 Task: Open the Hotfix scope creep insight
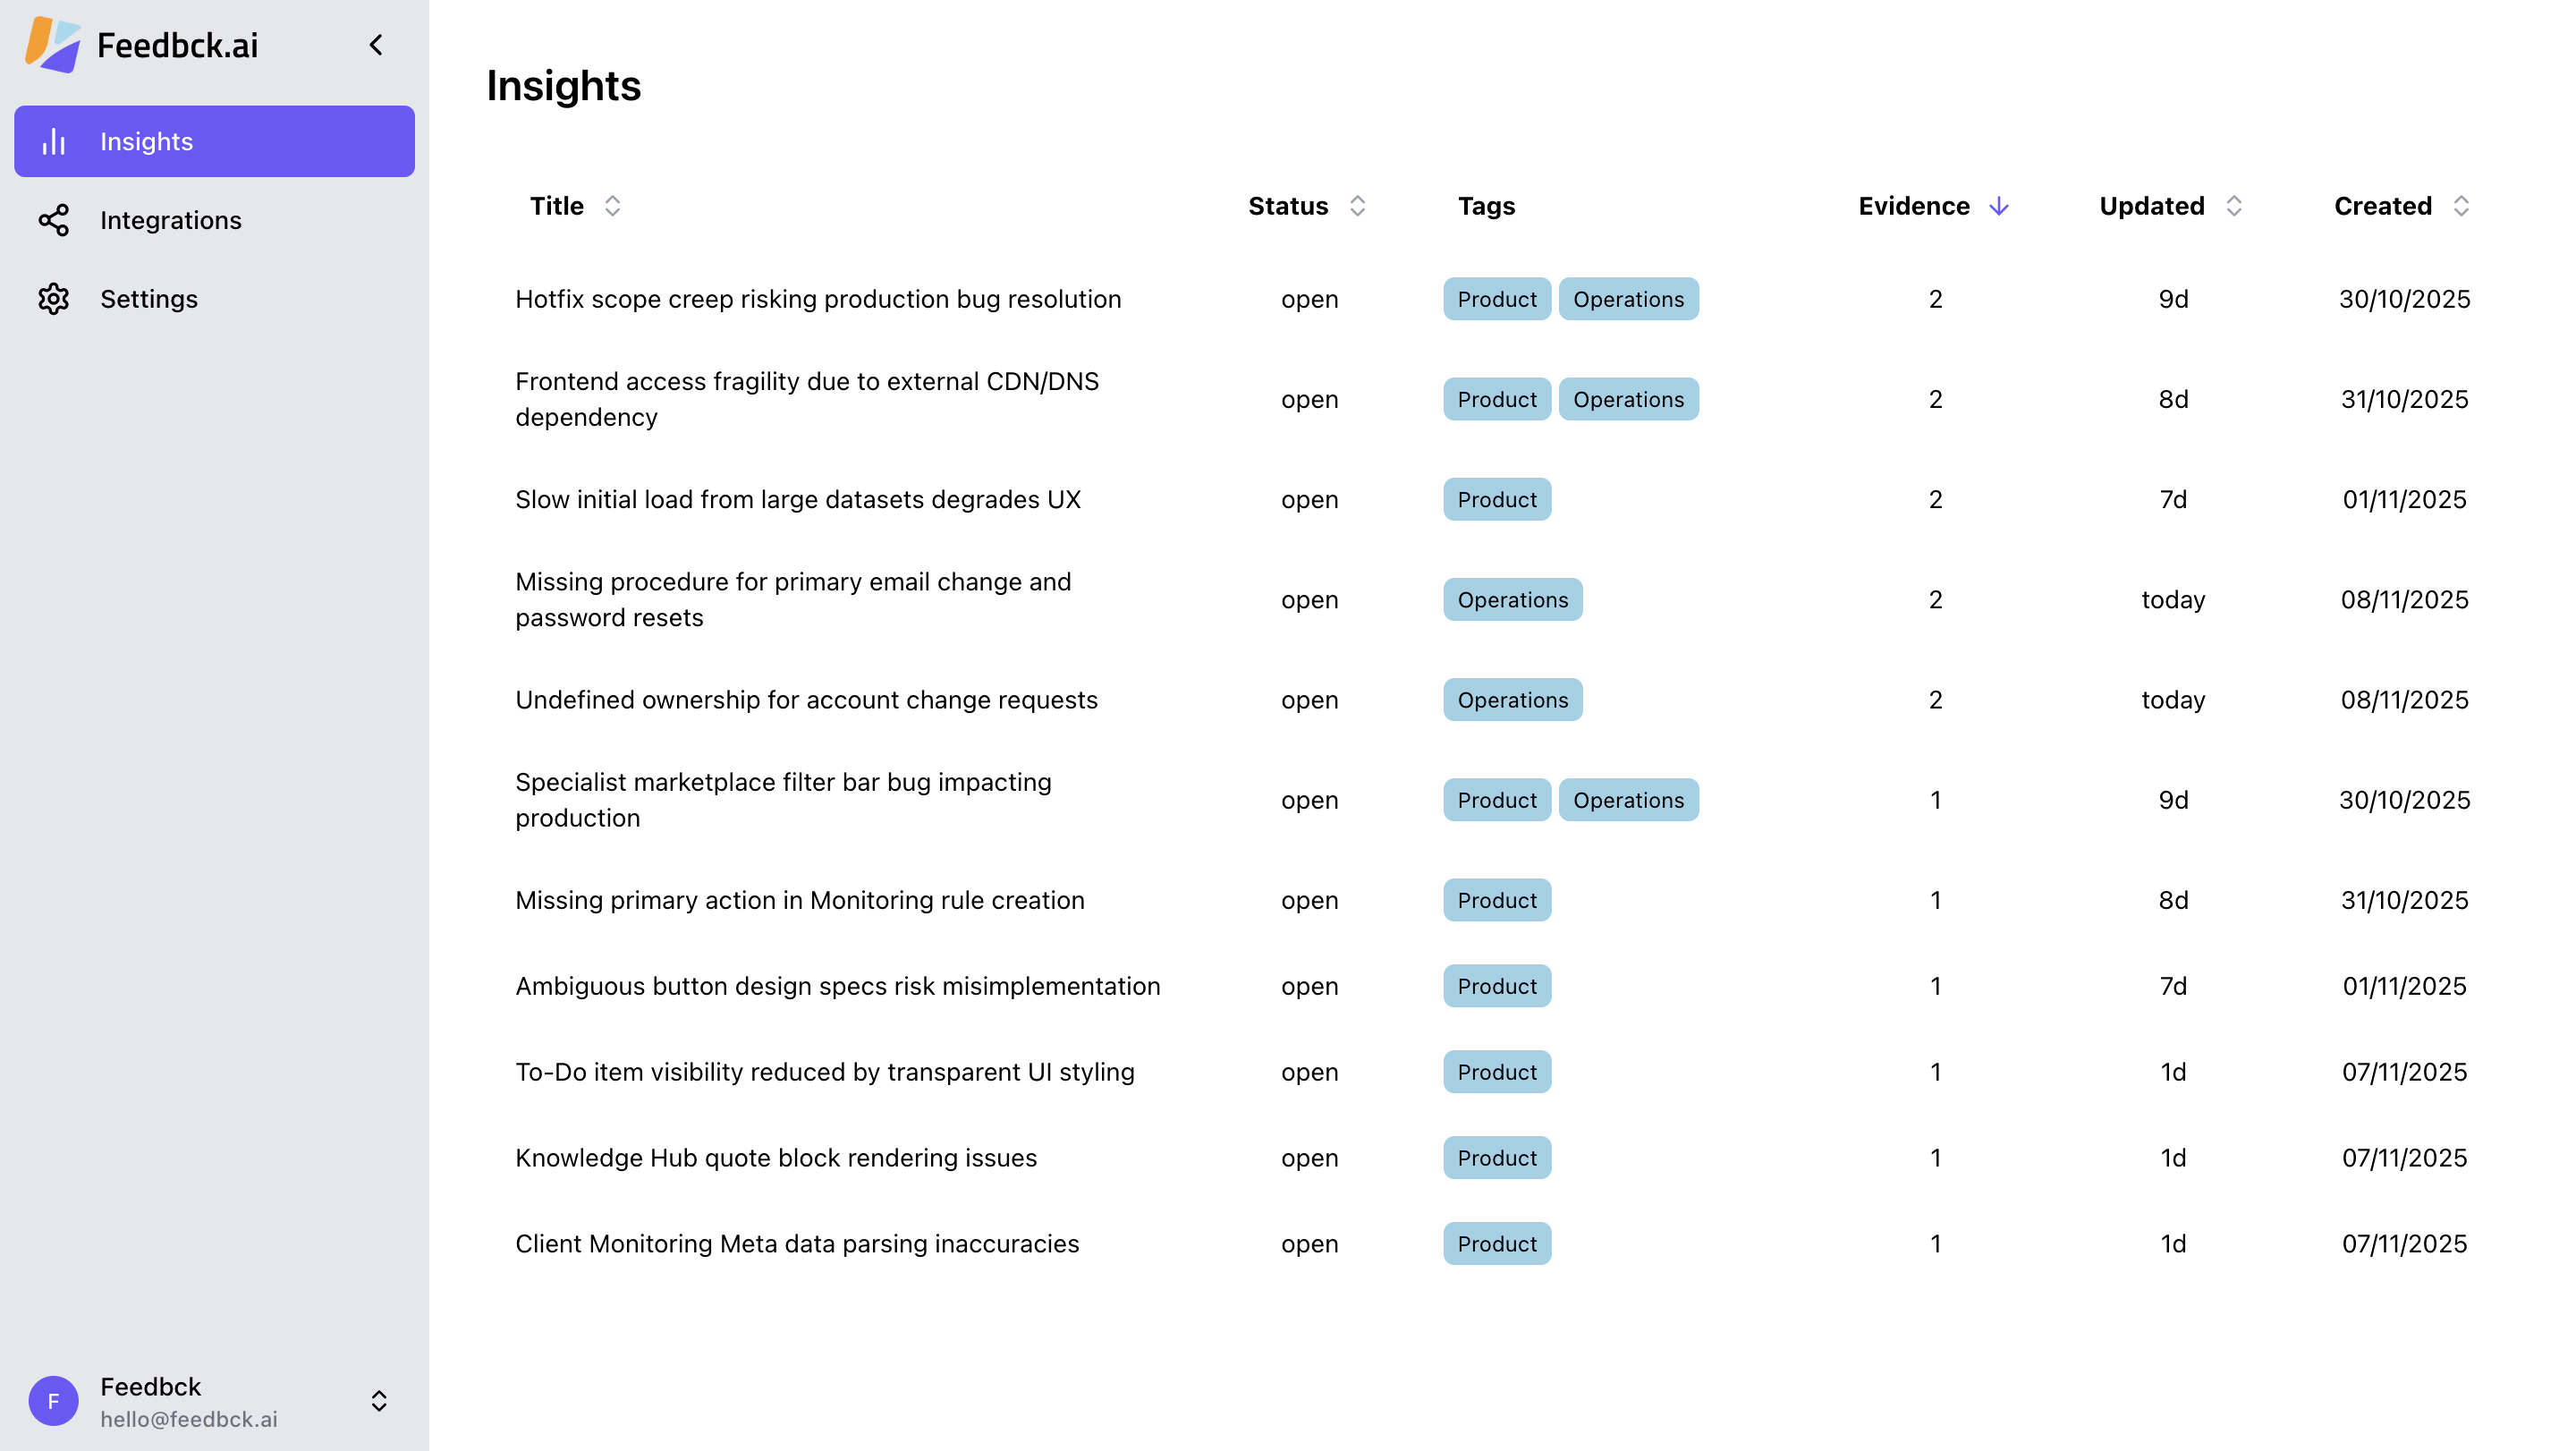click(818, 299)
